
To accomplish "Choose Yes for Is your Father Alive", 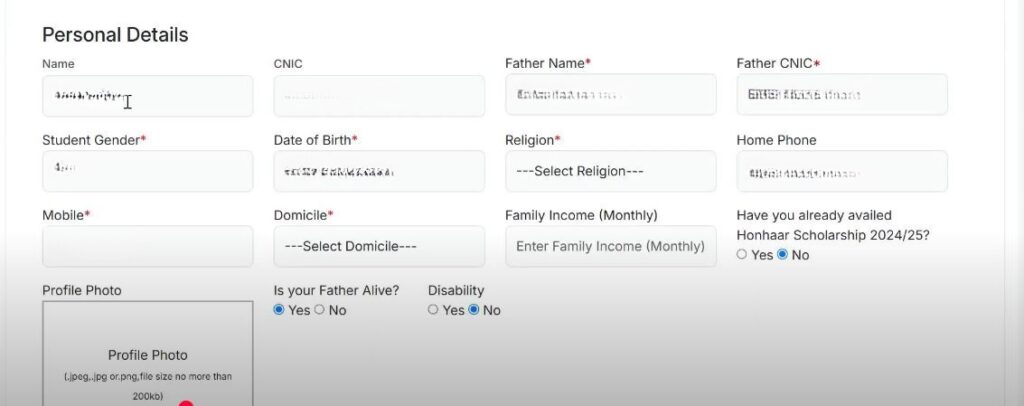I will click(279, 310).
